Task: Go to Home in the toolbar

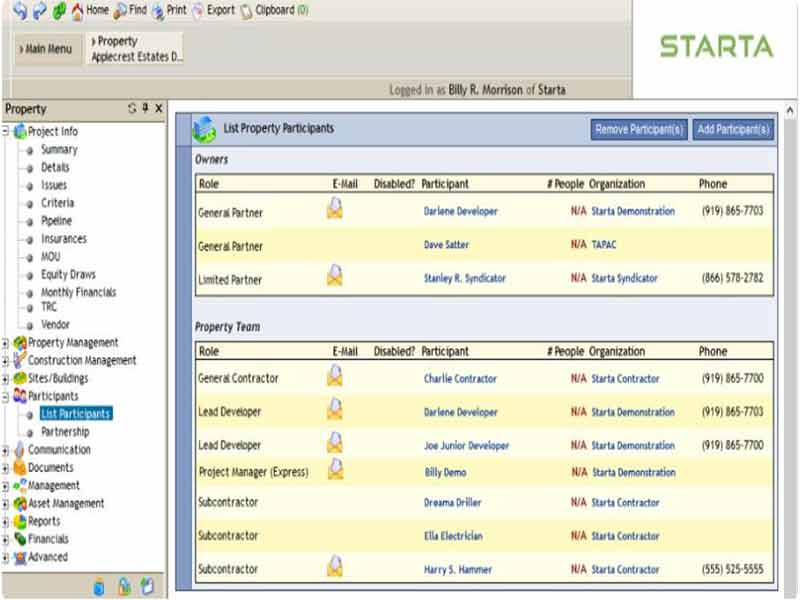Action: 90,10
